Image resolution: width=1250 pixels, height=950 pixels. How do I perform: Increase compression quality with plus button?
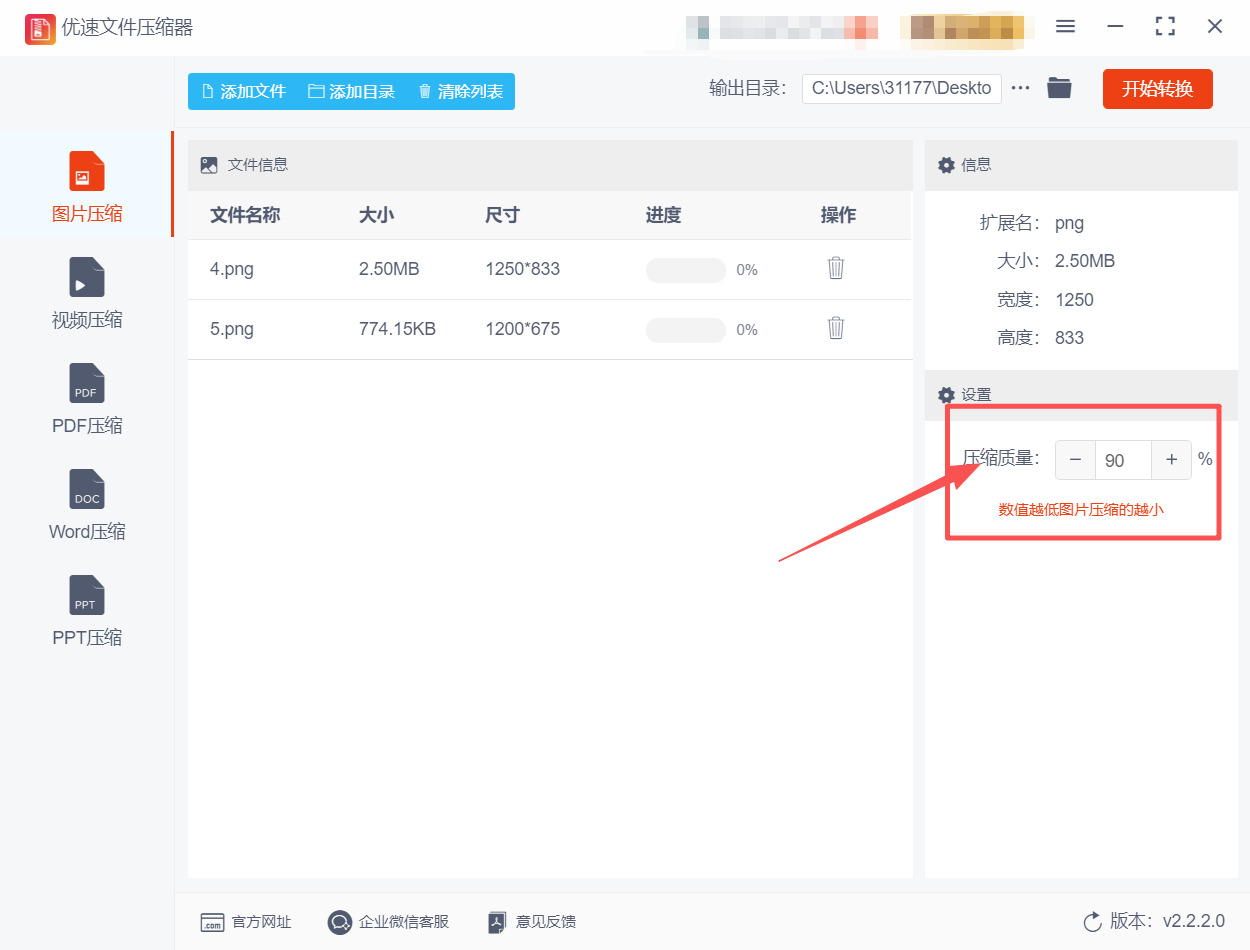pyautogui.click(x=1171, y=460)
